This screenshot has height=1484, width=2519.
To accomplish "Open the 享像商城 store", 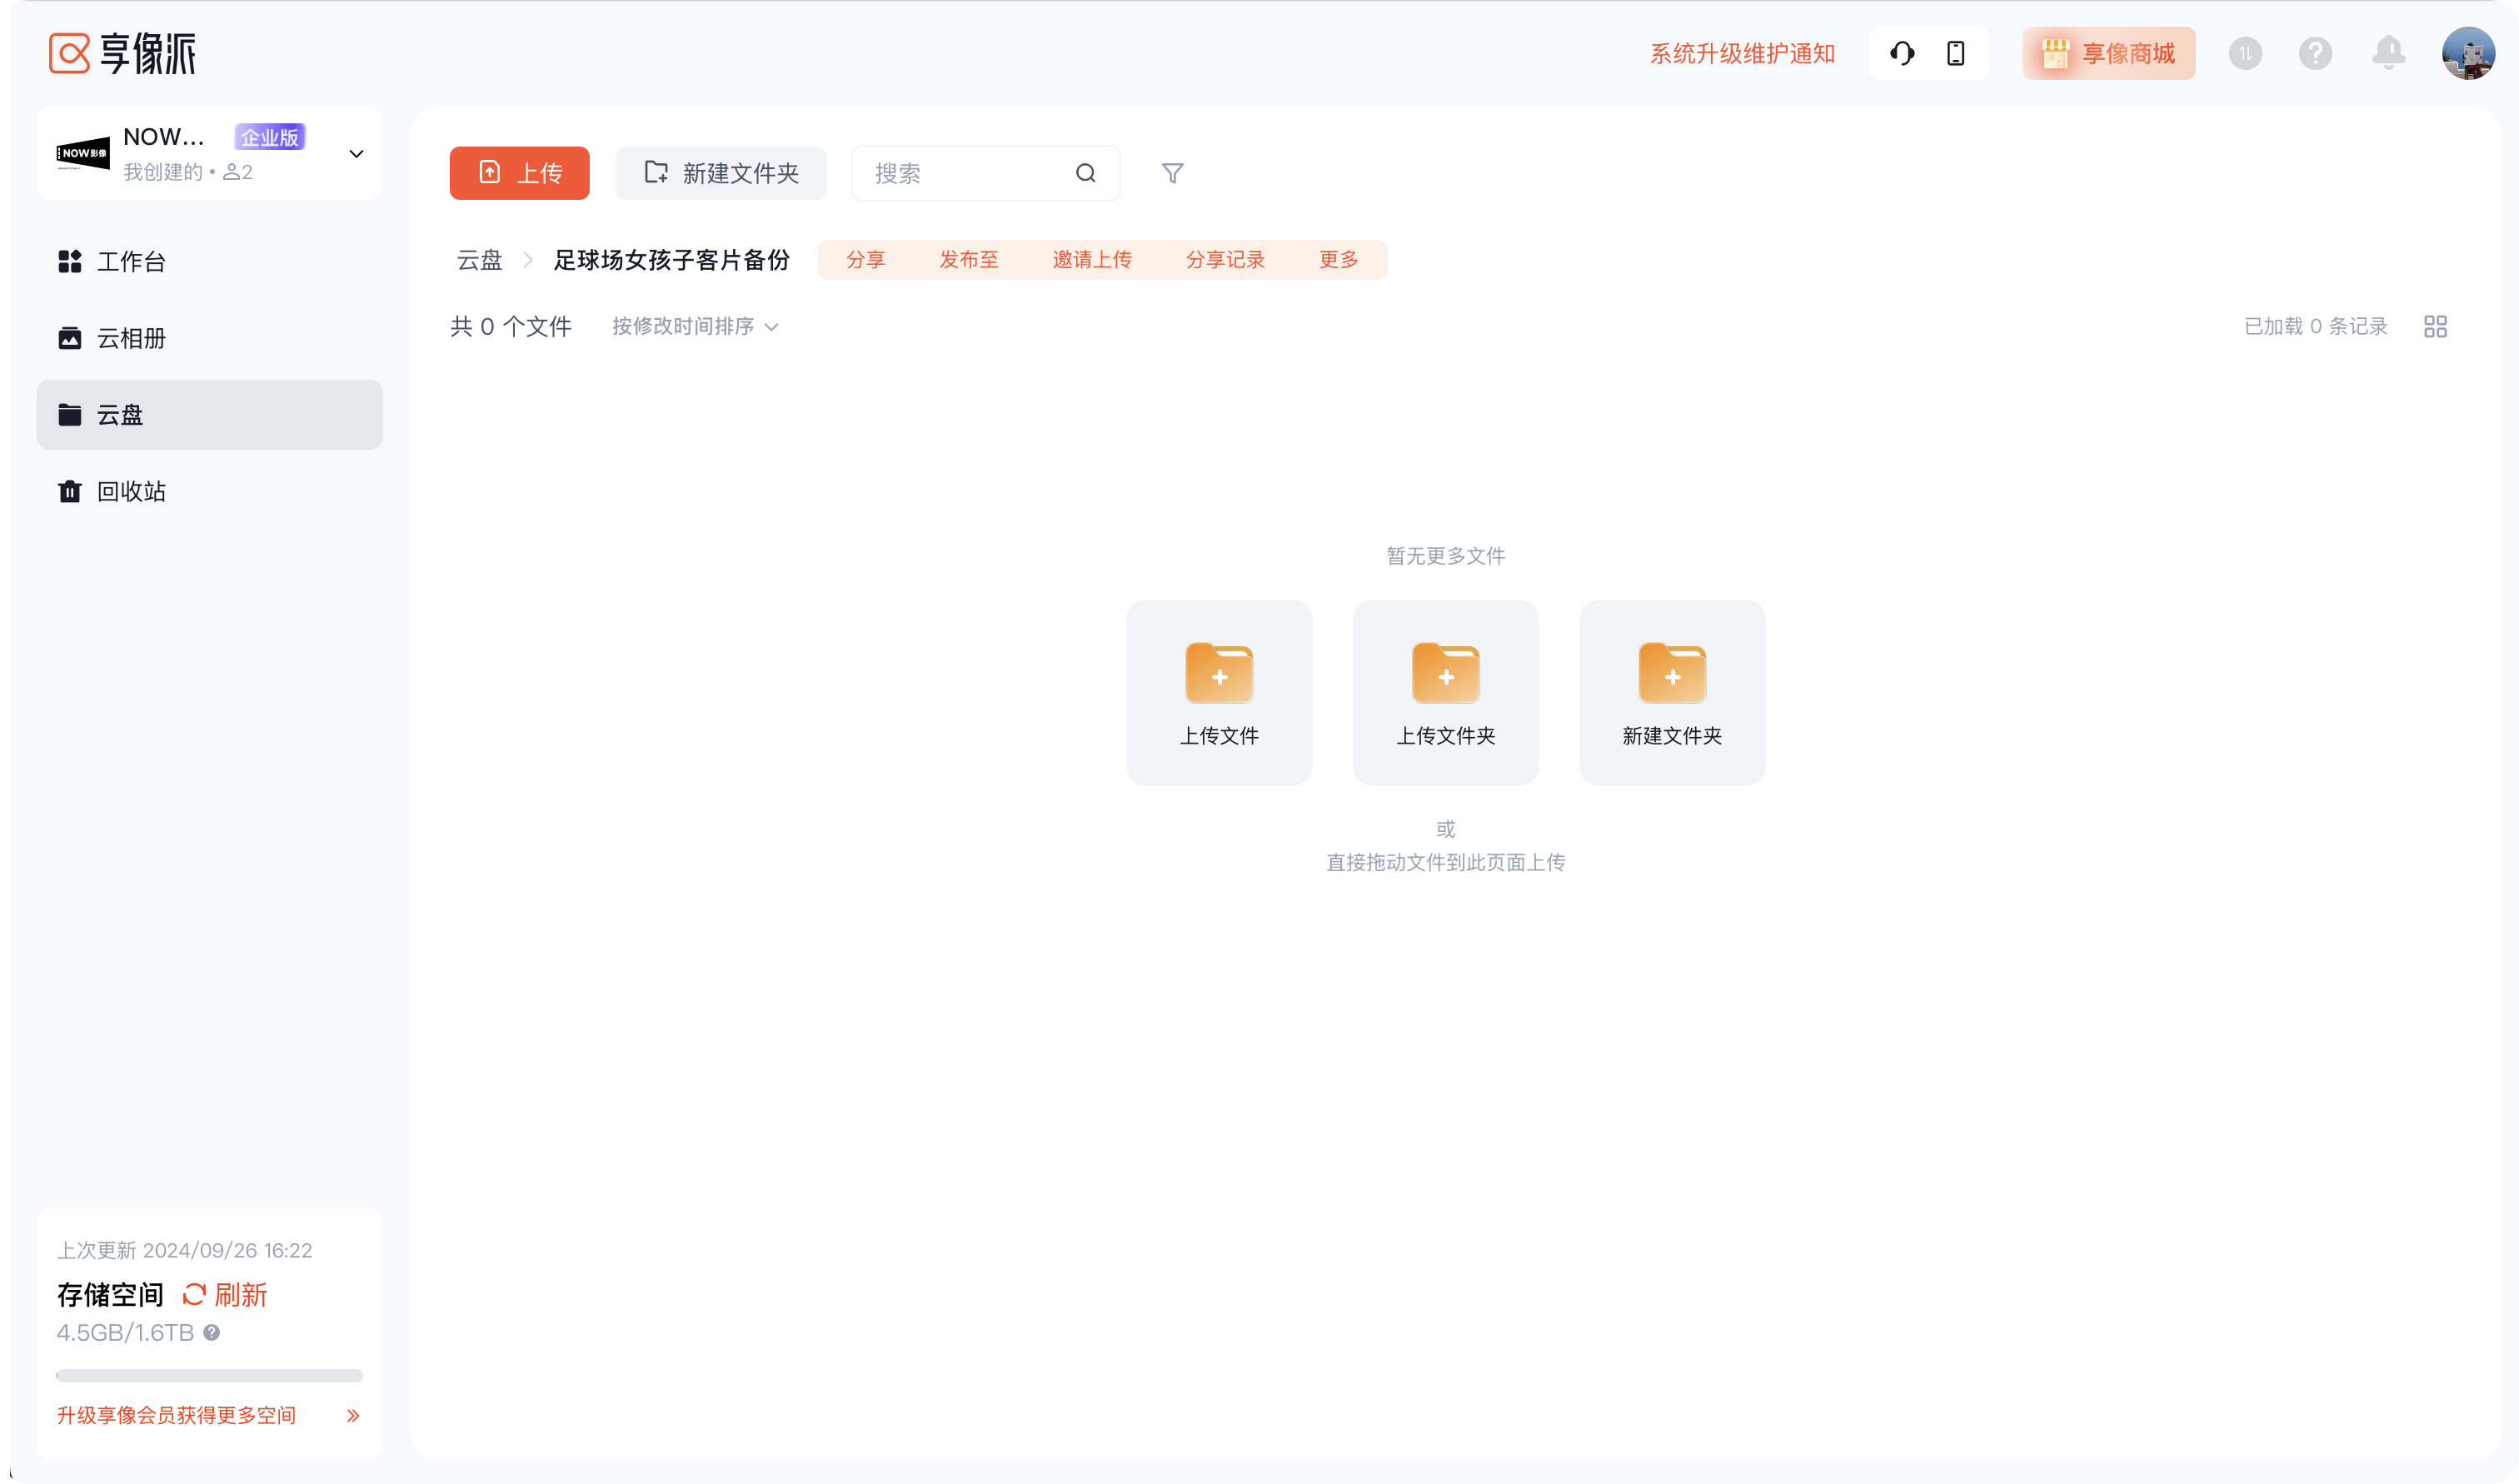I will pyautogui.click(x=2108, y=53).
